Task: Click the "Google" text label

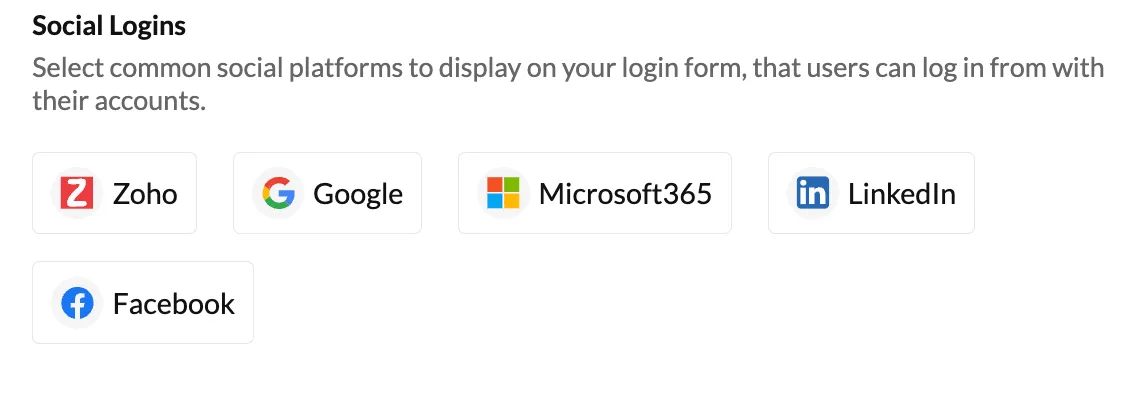Action: click(x=358, y=195)
